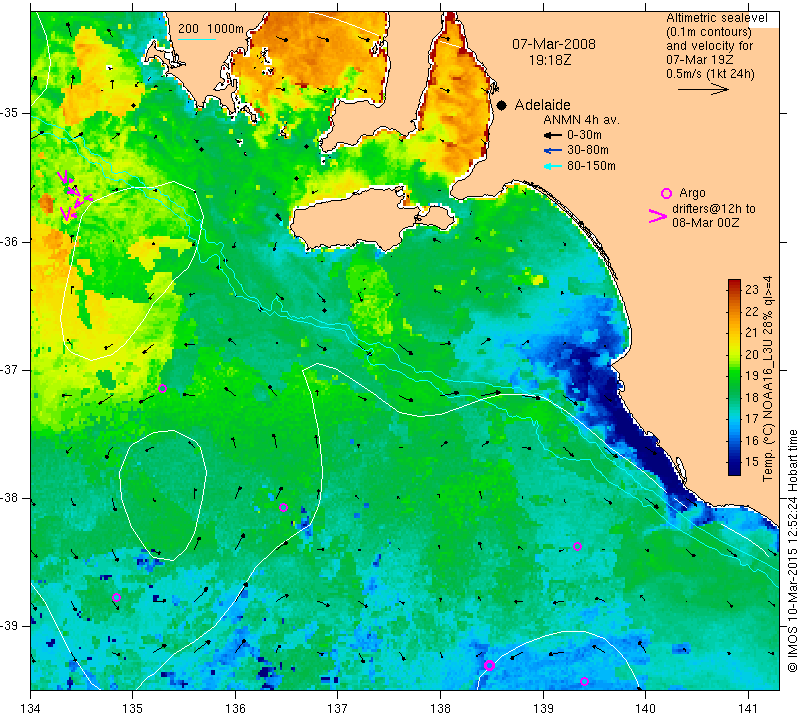Click the Altimetric sealevel legend heading
Viewport: 800px width, 720px height.
click(716, 18)
